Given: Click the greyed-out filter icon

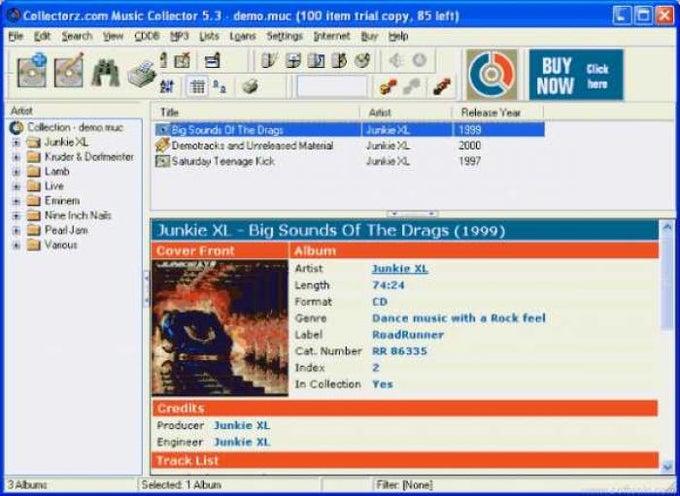Looking at the screenshot, I should 412,87.
